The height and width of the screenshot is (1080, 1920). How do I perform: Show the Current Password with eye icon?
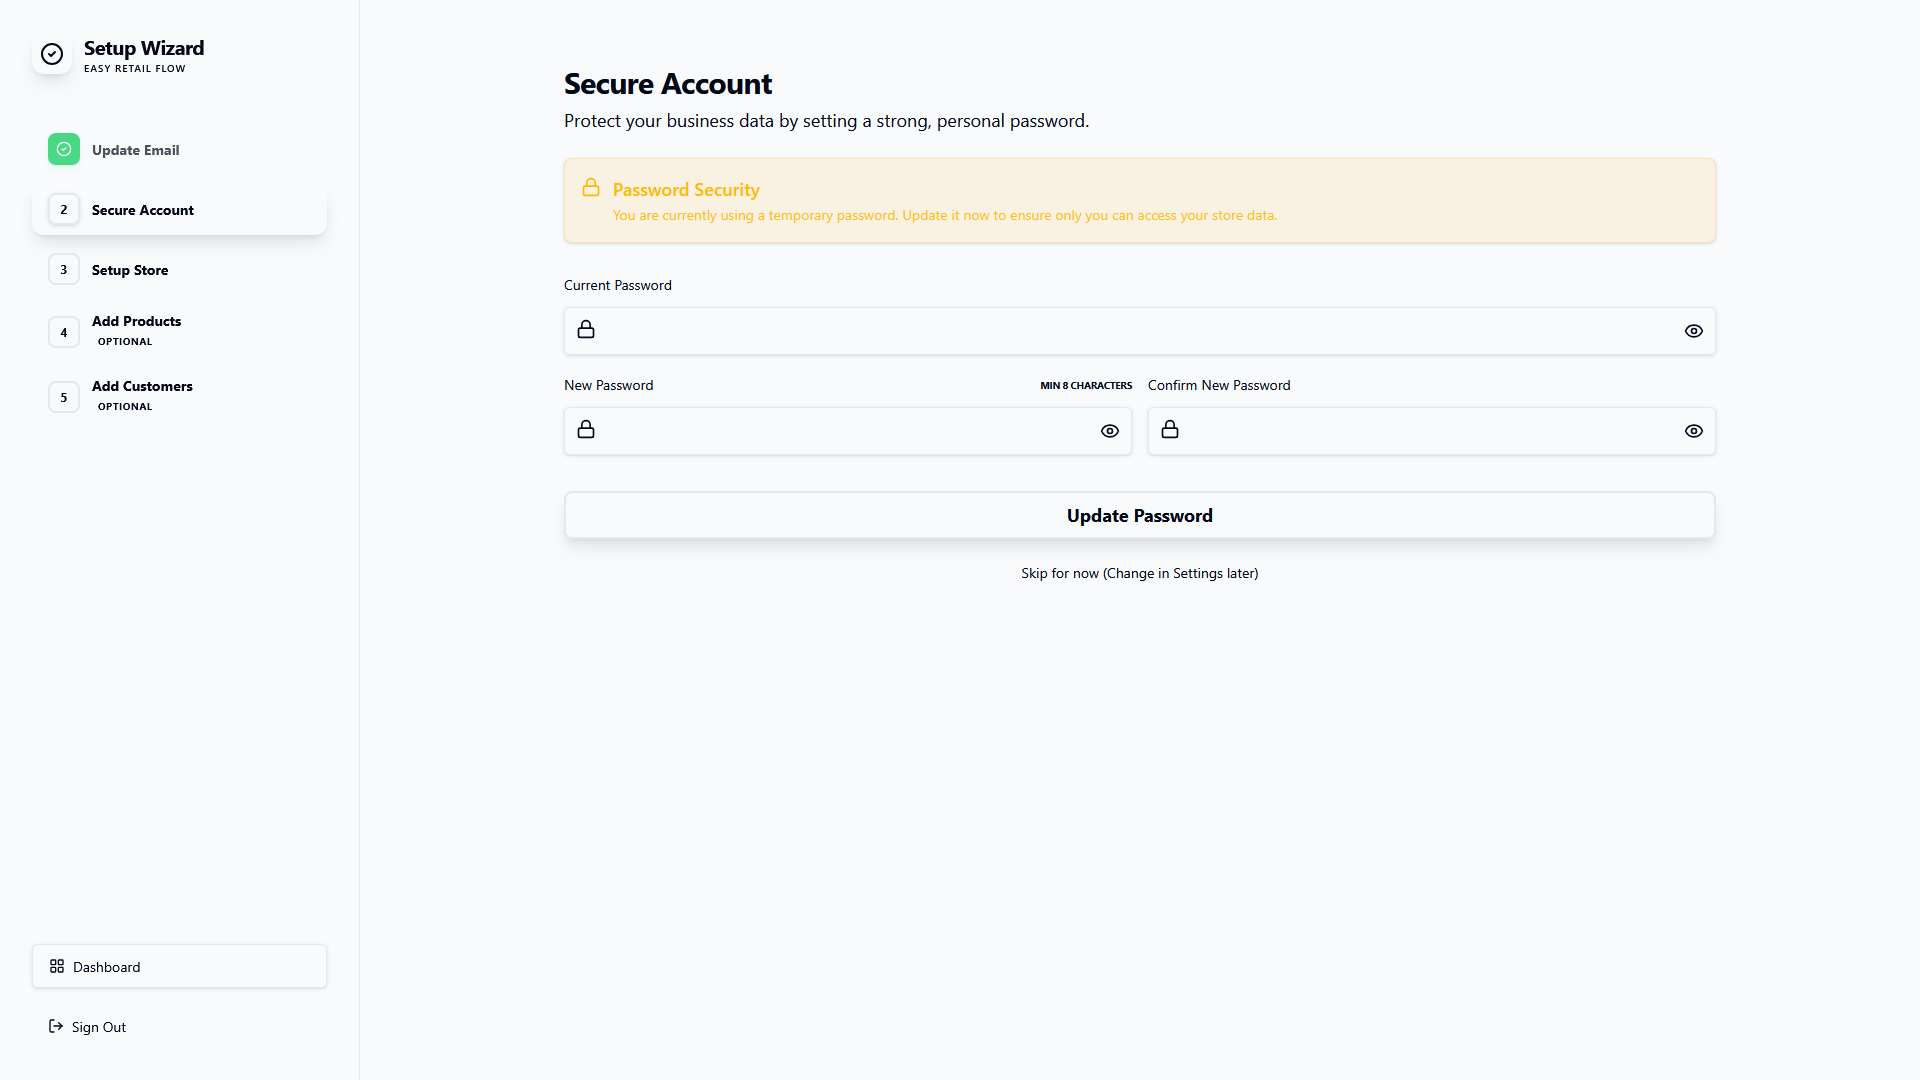1694,331
